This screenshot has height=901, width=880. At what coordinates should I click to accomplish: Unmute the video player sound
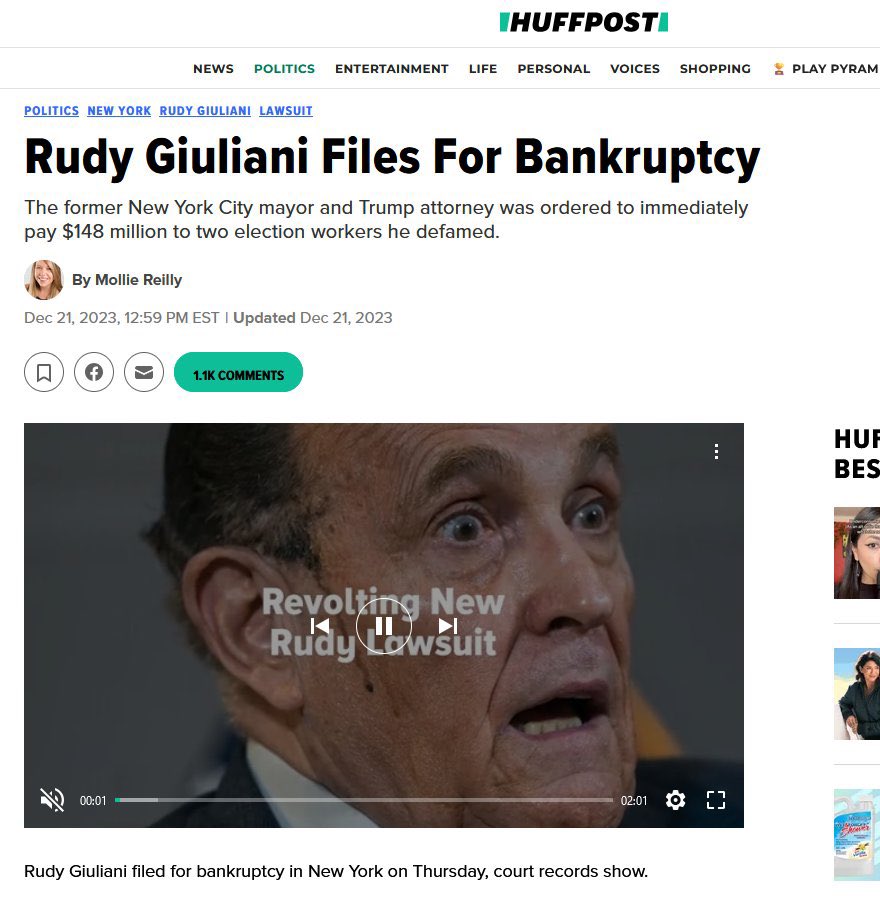point(52,800)
